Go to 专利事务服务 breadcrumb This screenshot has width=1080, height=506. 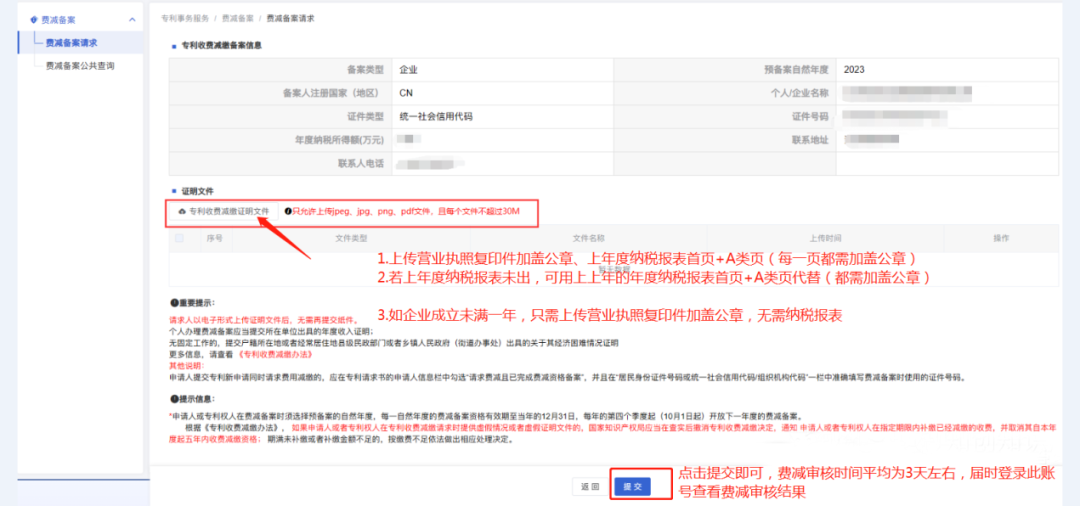click(x=185, y=19)
